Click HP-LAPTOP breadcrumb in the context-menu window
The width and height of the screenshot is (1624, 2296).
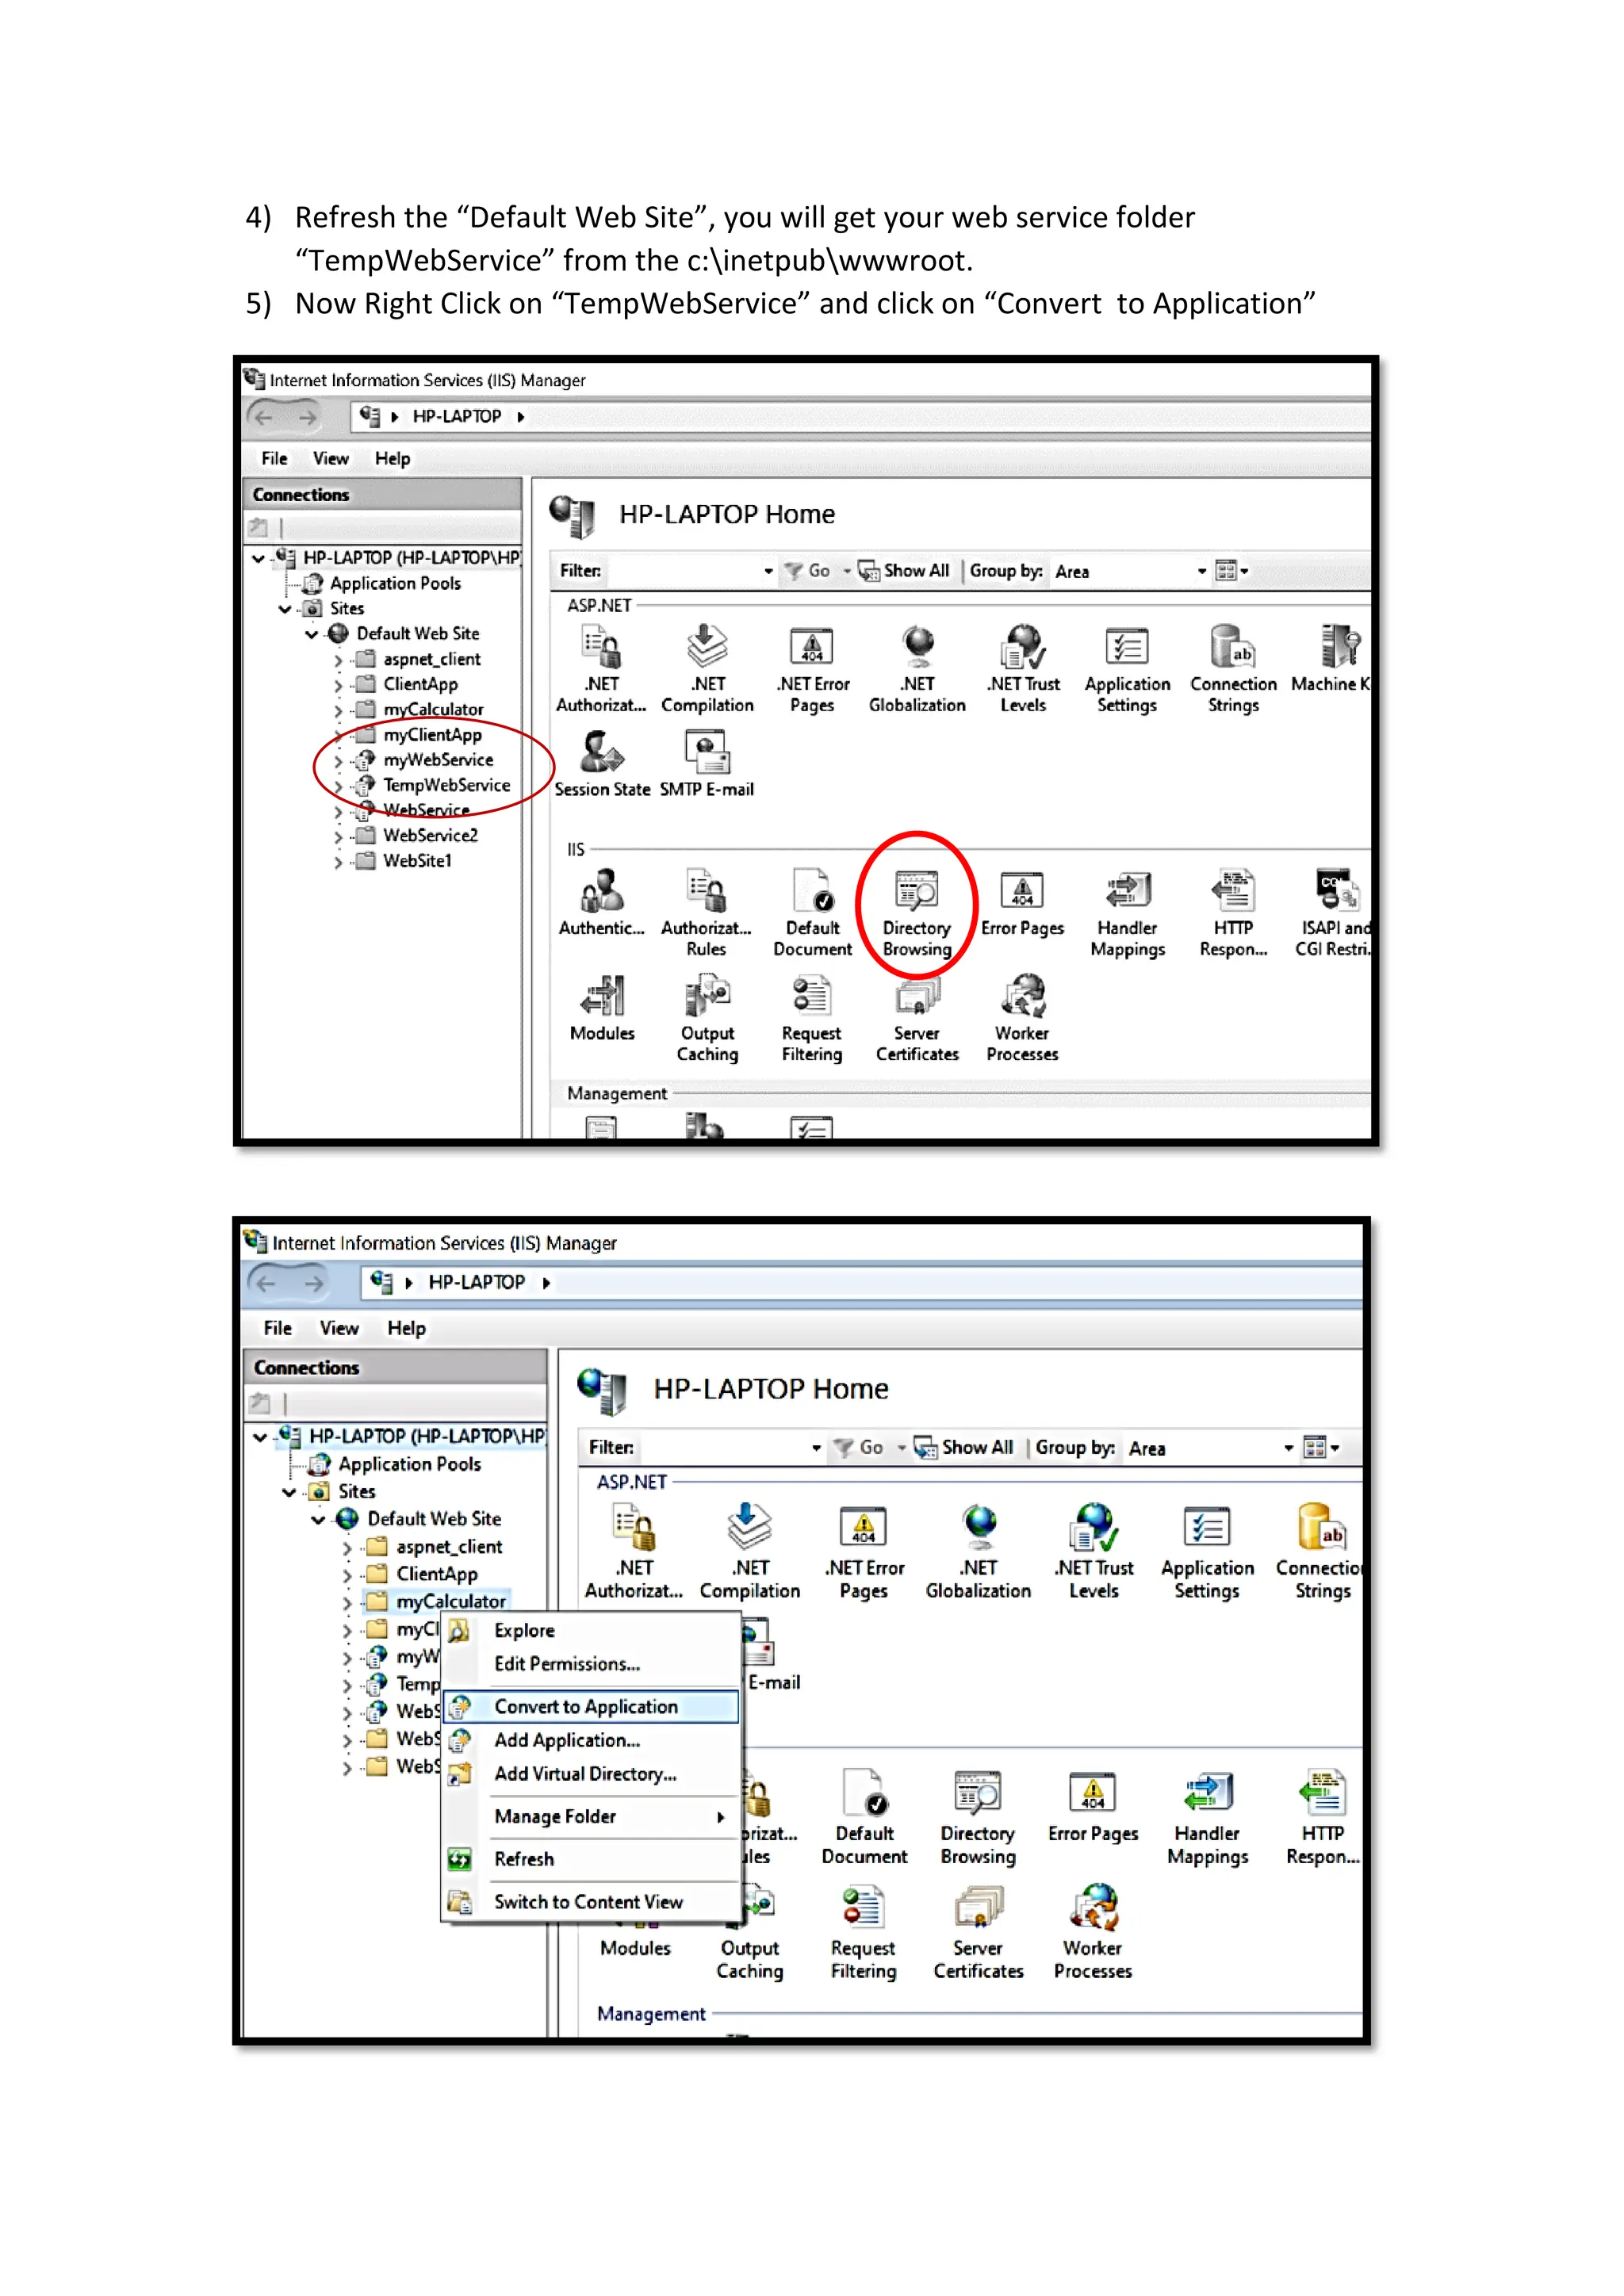click(476, 1283)
